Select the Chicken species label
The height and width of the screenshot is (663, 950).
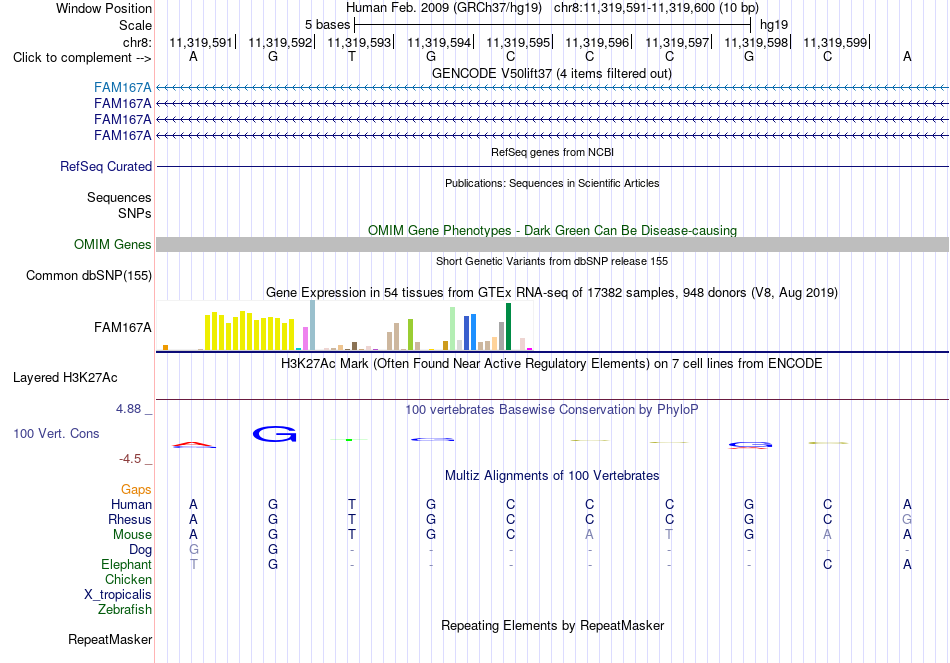click(x=128, y=579)
